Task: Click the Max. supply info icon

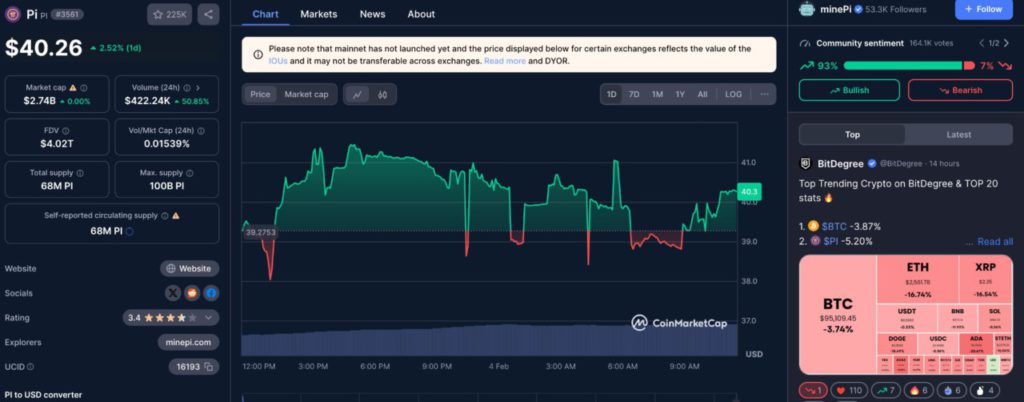Action: click(x=190, y=173)
